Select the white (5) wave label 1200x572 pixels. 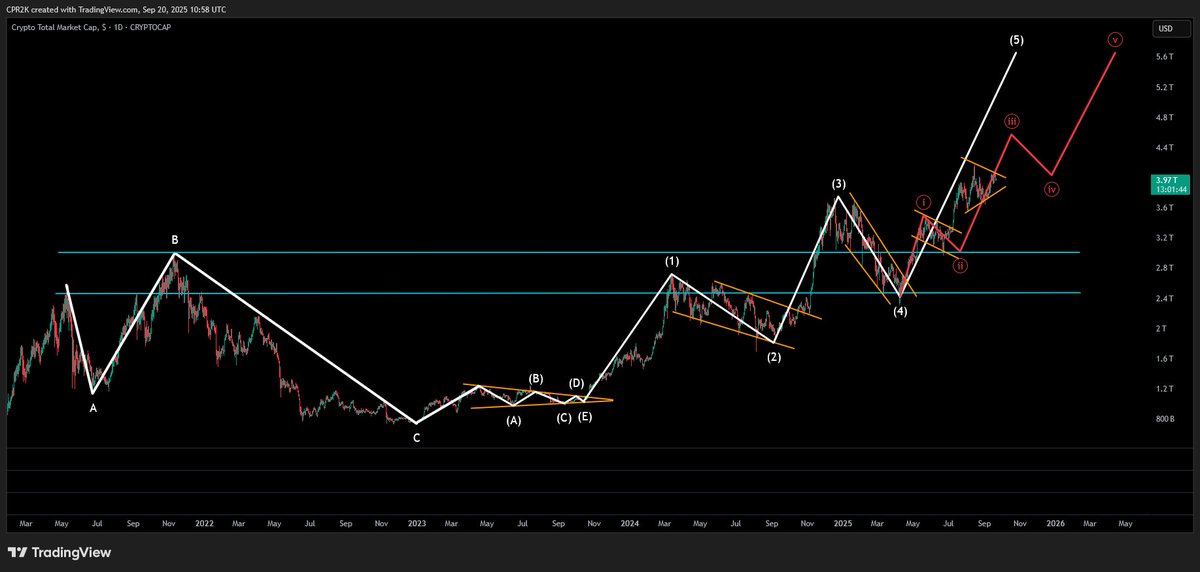point(1016,40)
